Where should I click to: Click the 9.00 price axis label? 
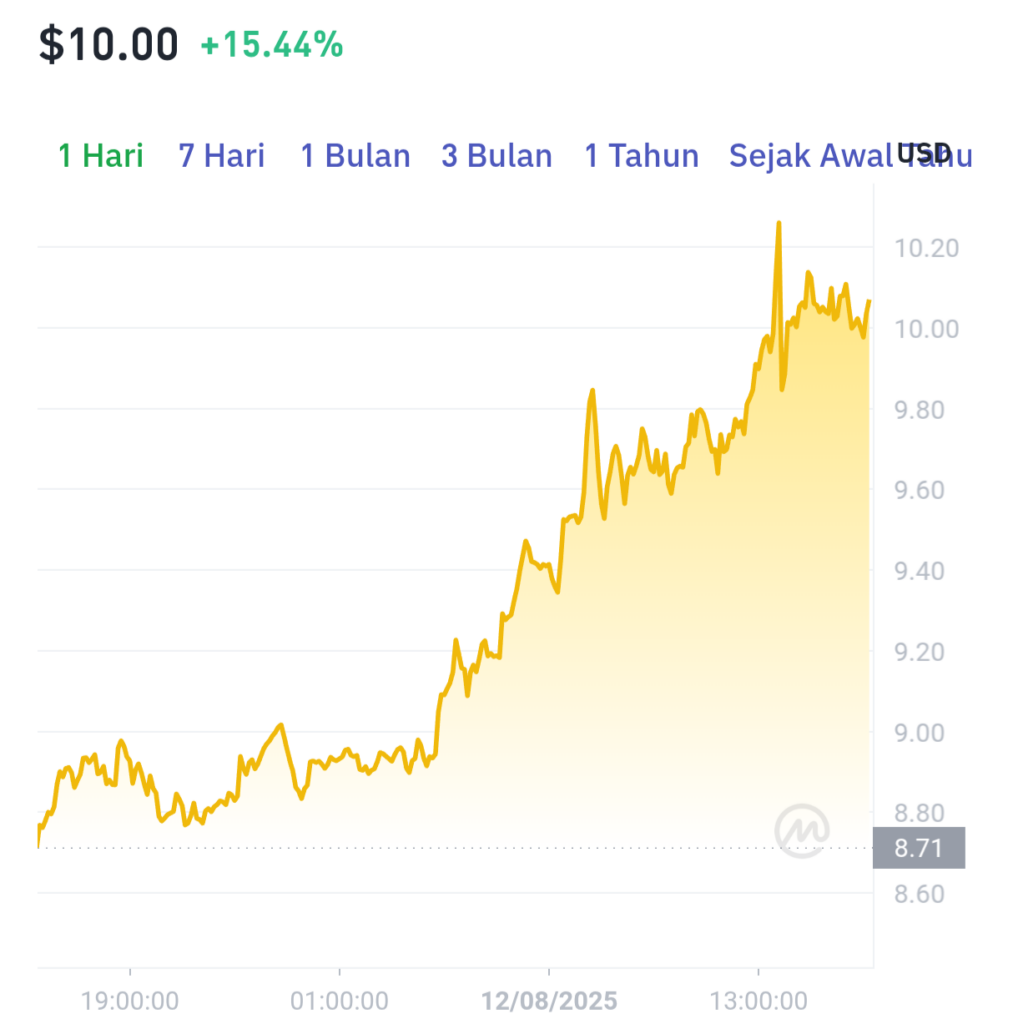tap(919, 733)
